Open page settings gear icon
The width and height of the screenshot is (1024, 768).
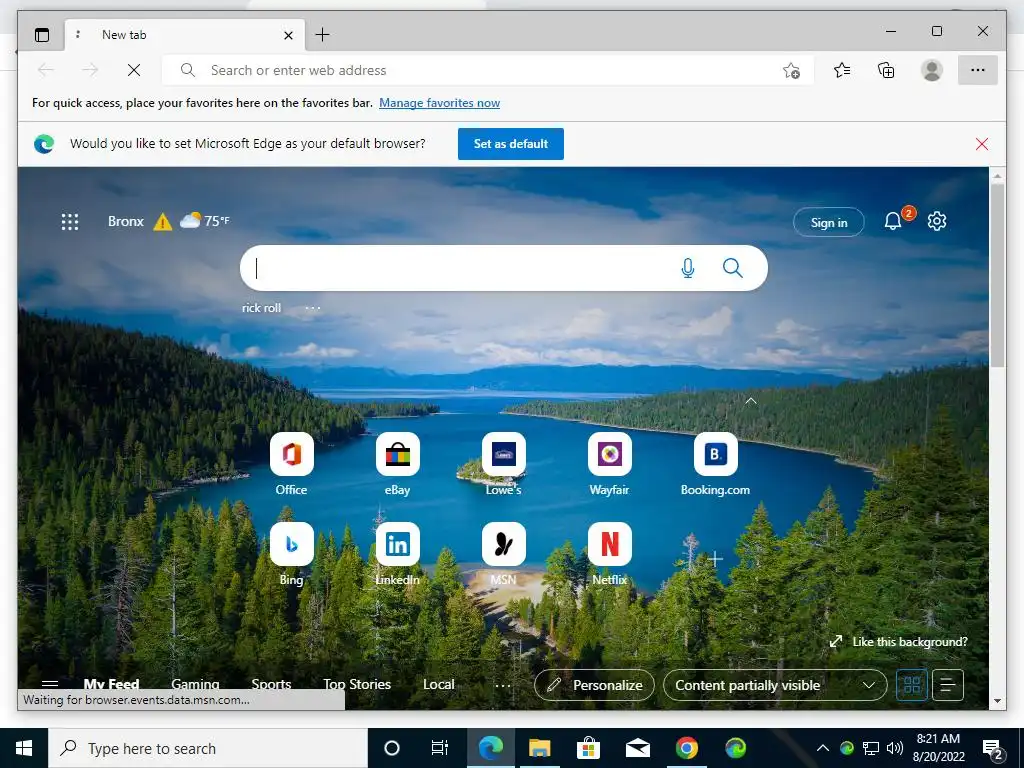pos(936,221)
